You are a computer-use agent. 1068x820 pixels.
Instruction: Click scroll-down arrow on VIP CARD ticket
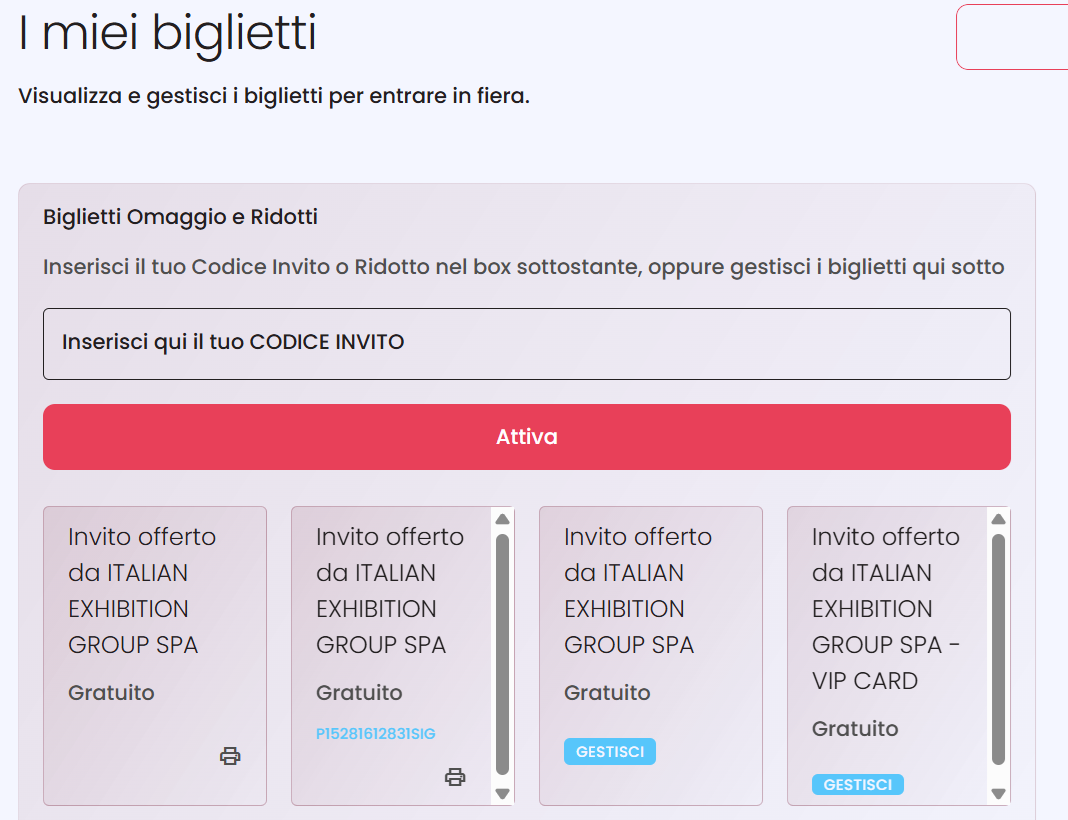pos(998,793)
